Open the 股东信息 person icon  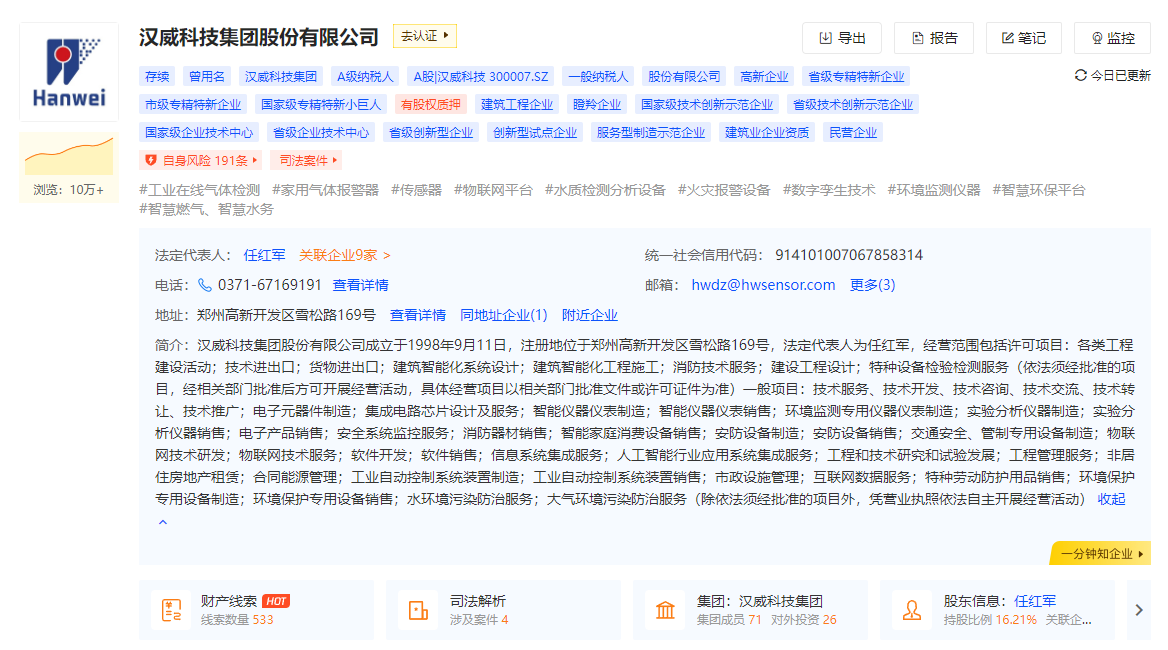point(912,610)
